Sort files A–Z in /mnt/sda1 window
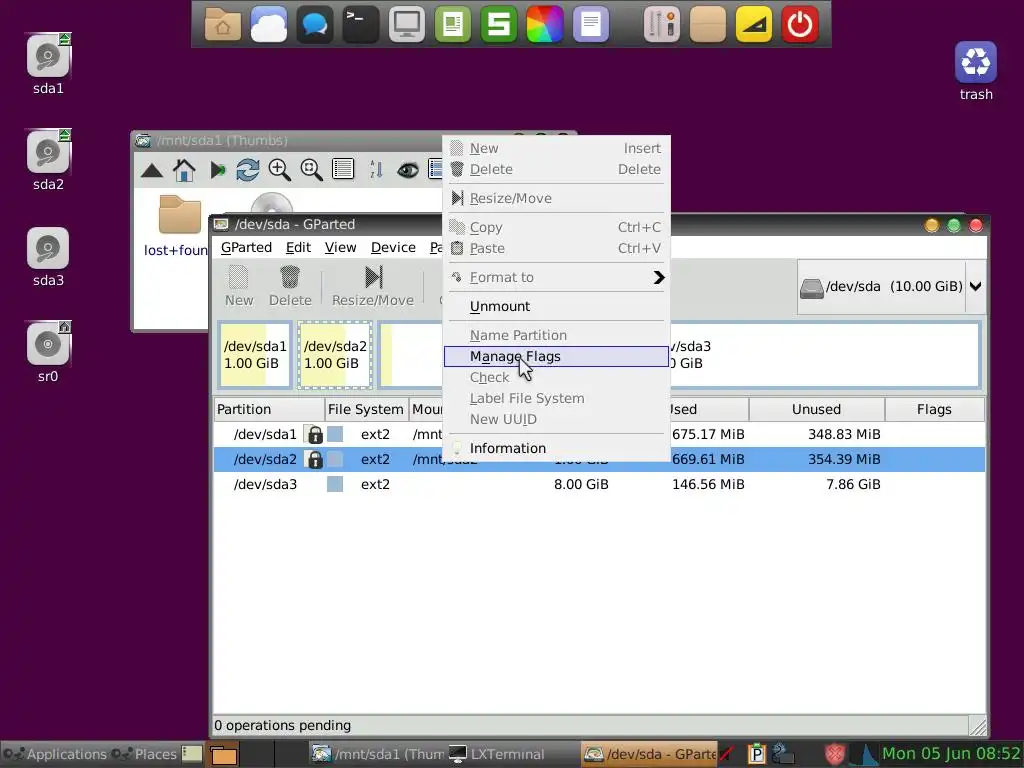The width and height of the screenshot is (1024, 768). 376,170
